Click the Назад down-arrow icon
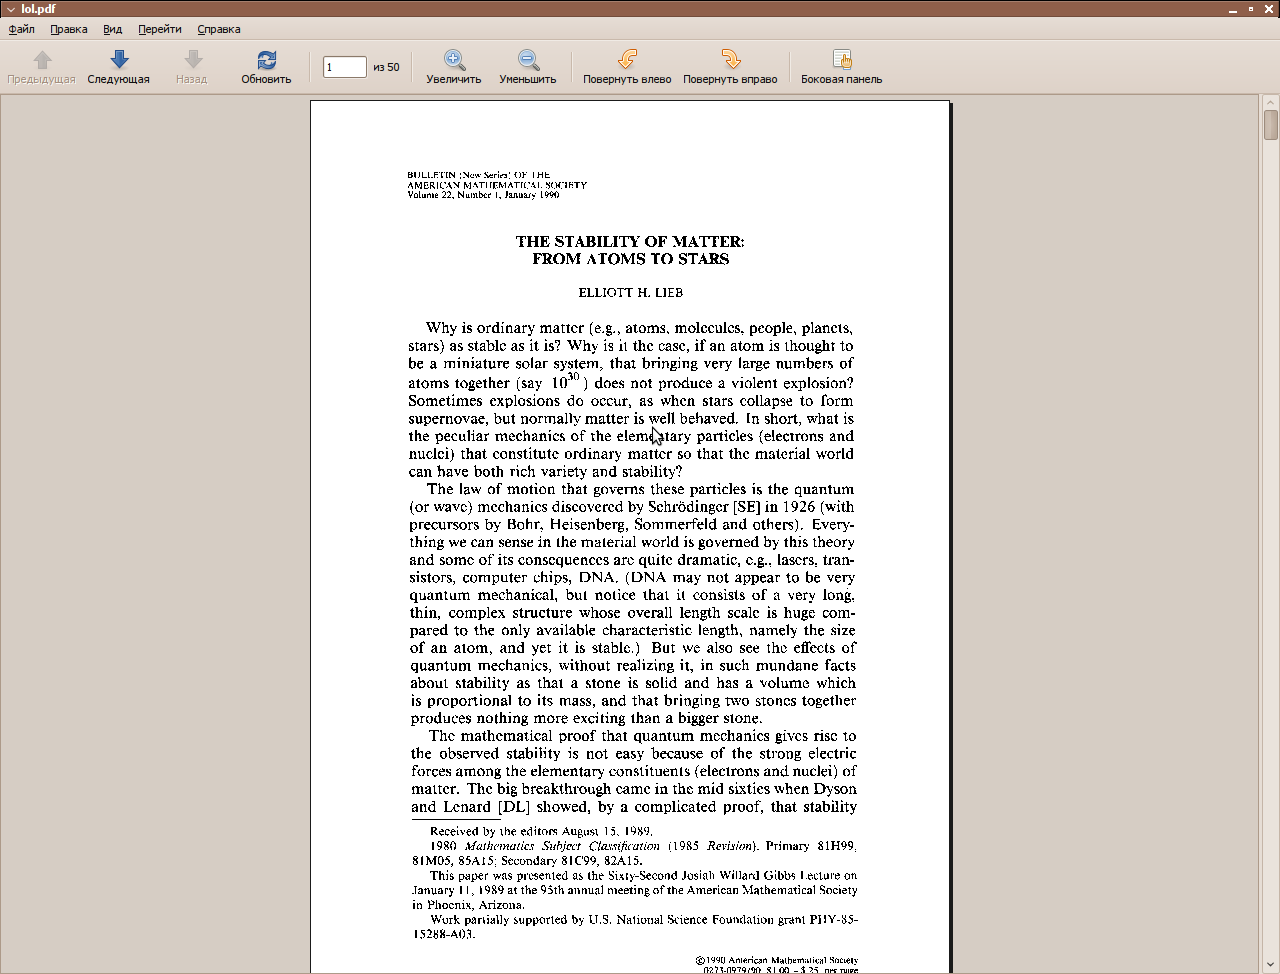 [x=193, y=61]
